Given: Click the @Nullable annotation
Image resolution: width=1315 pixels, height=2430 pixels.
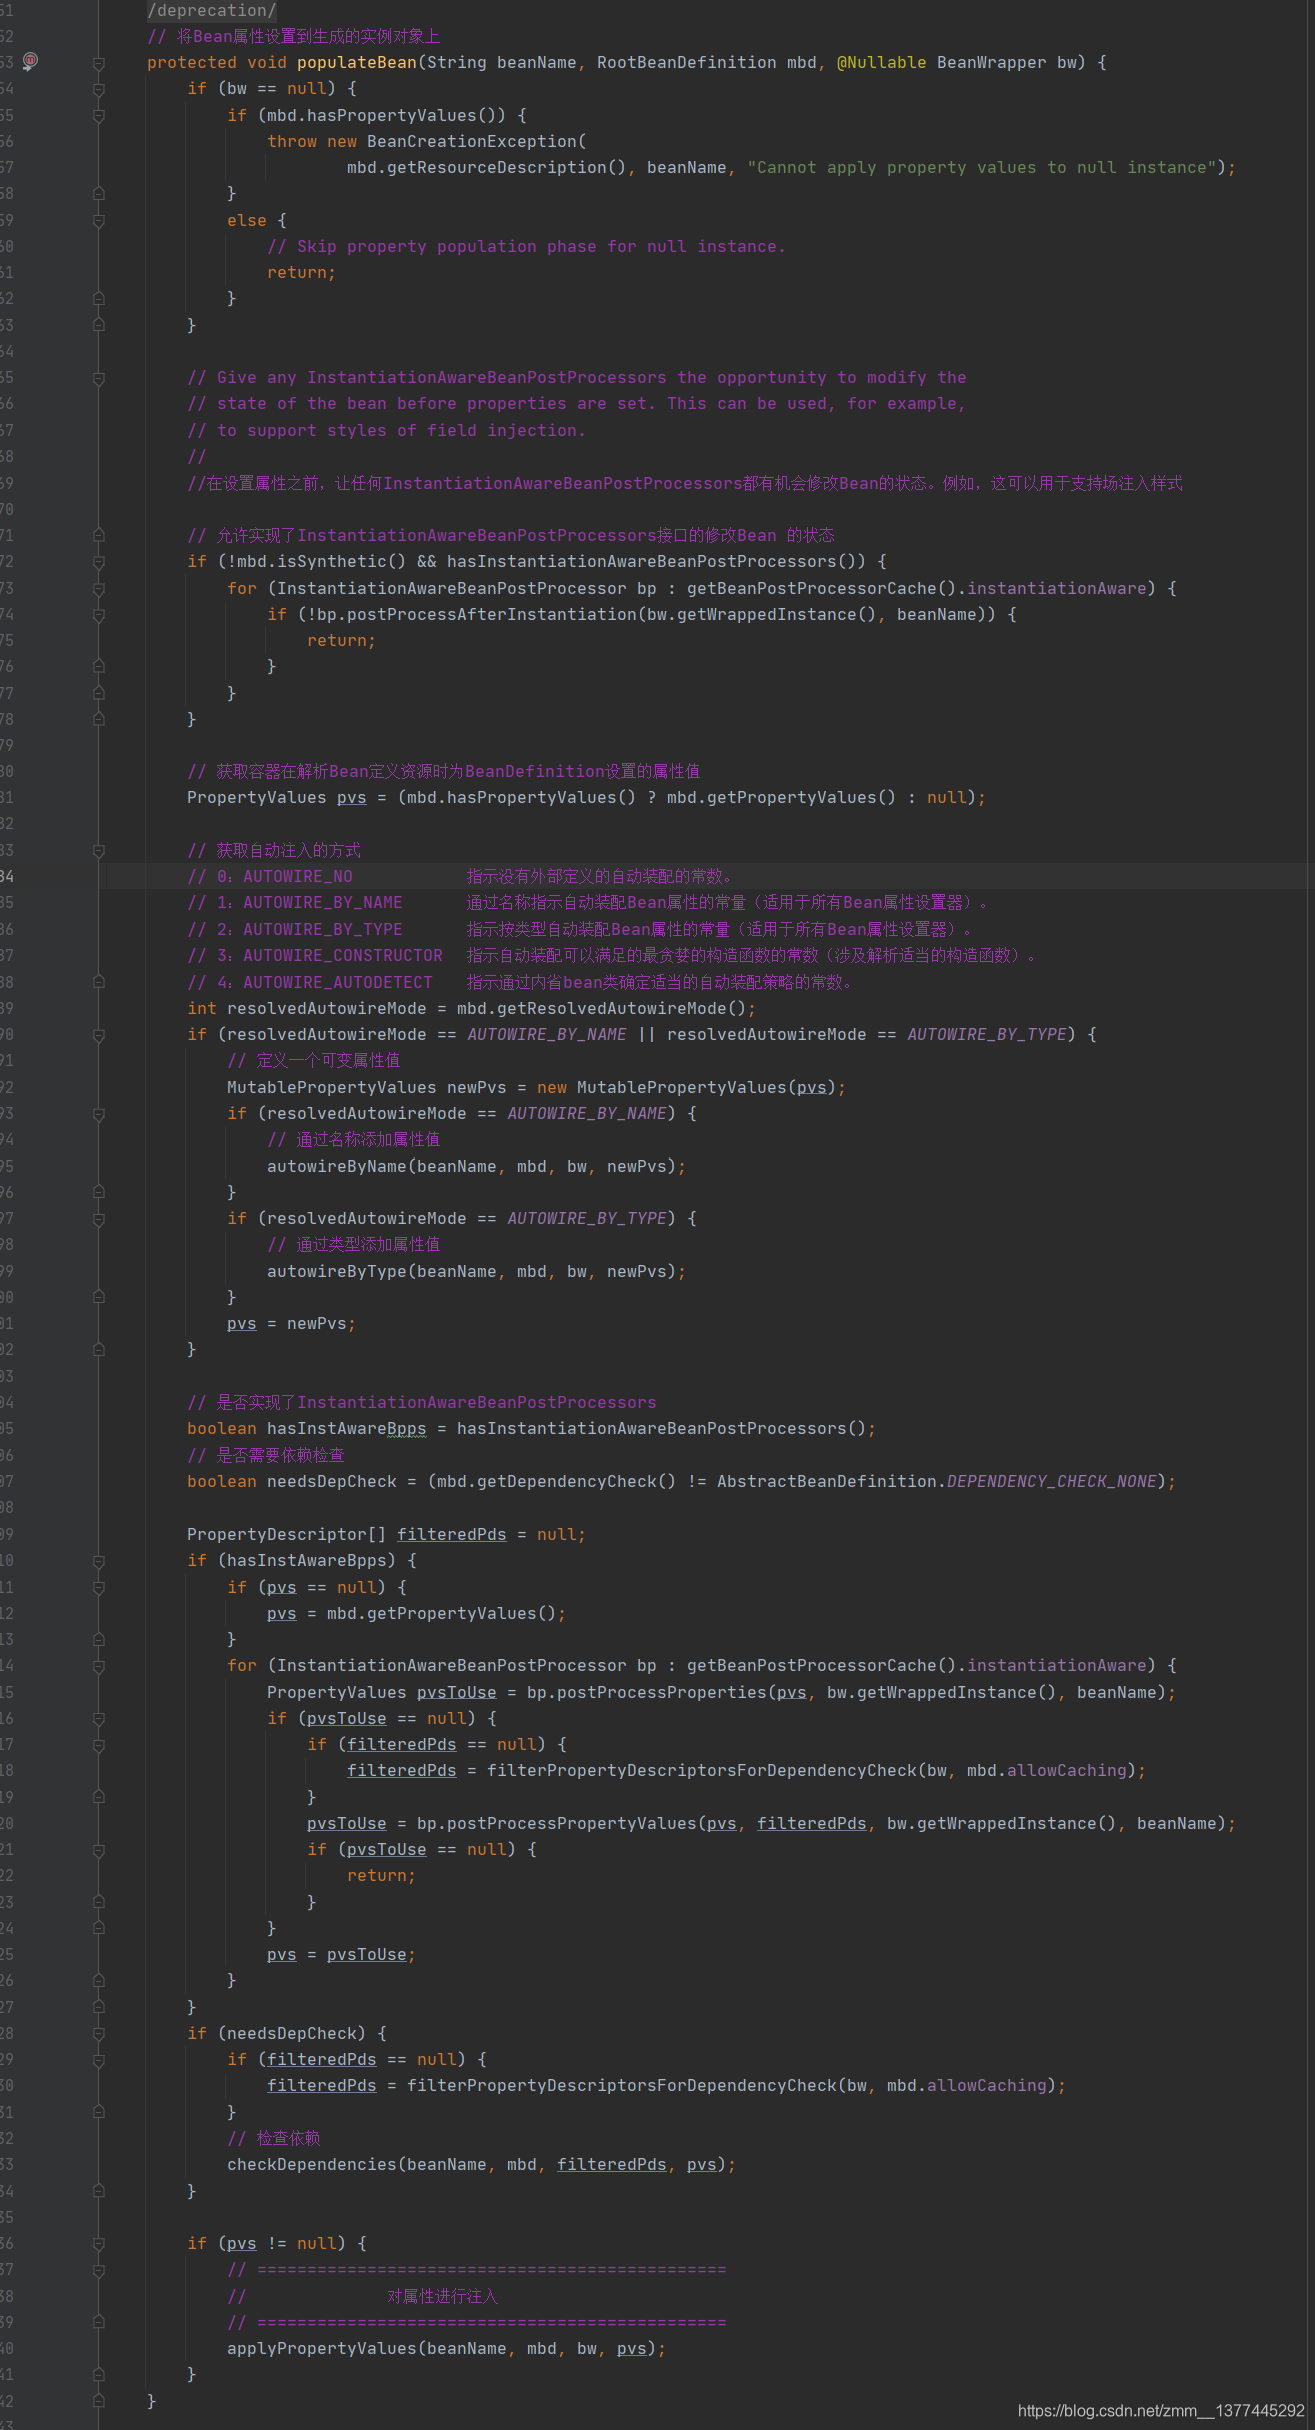Looking at the screenshot, I should tap(881, 62).
